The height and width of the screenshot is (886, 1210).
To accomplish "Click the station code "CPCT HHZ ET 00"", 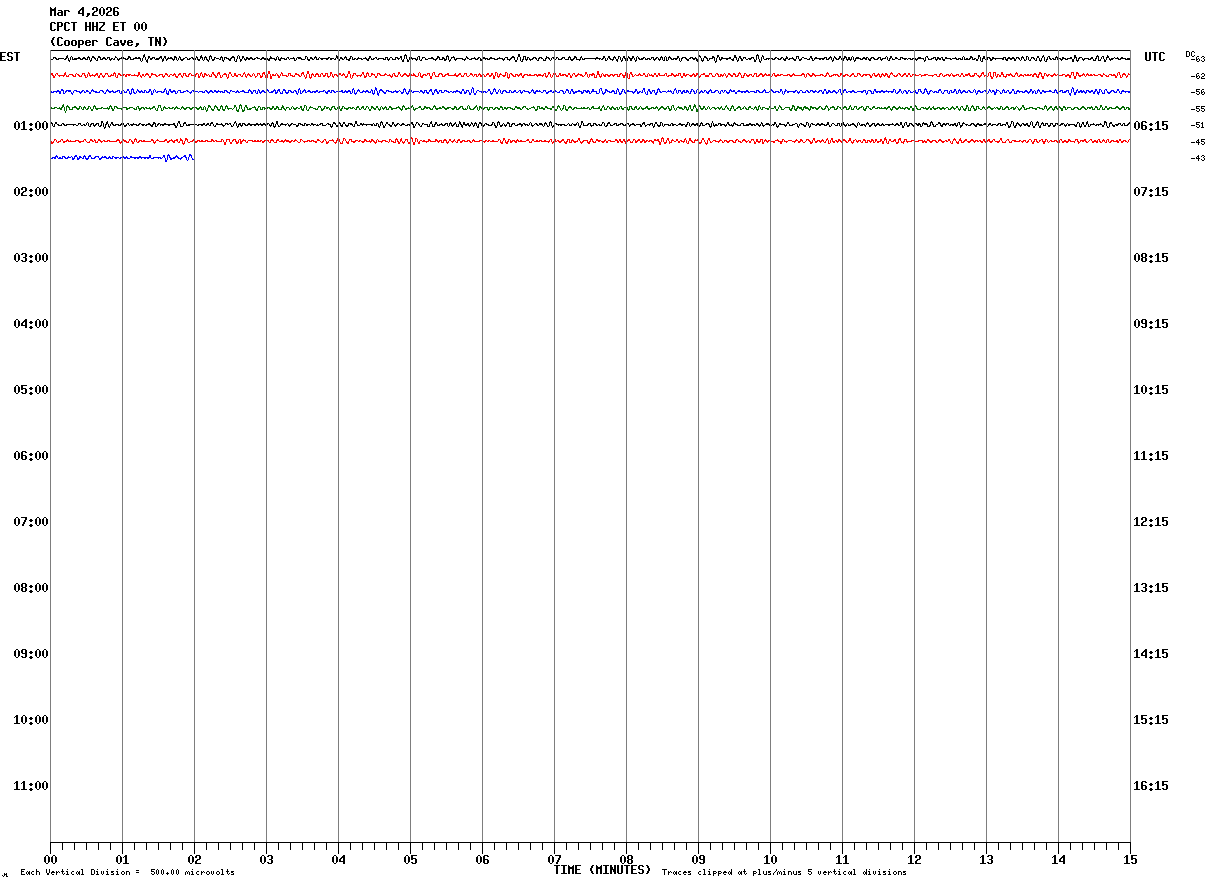I will (98, 27).
